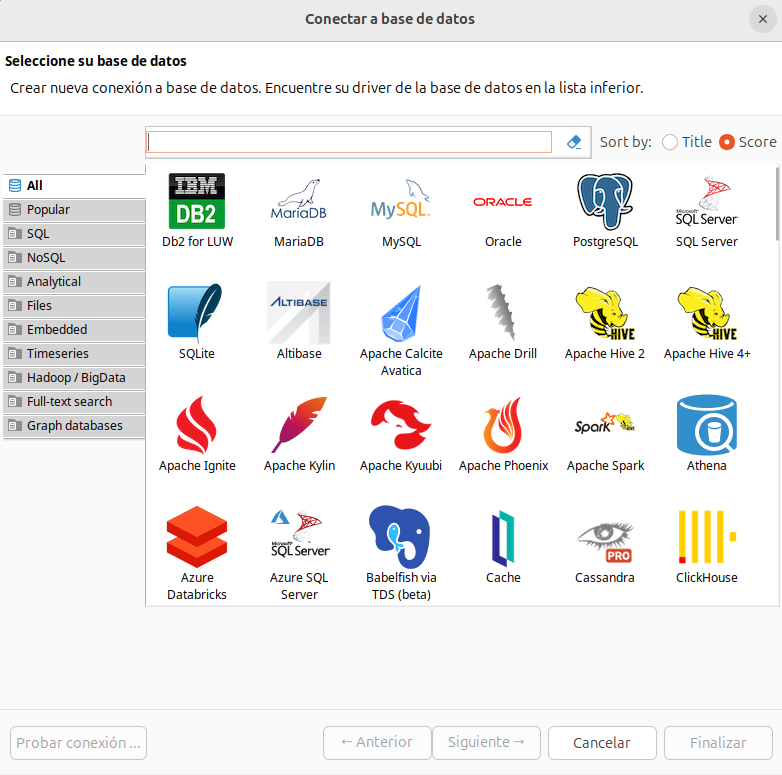
Task: Choose the MySQL database driver
Action: pos(401,202)
